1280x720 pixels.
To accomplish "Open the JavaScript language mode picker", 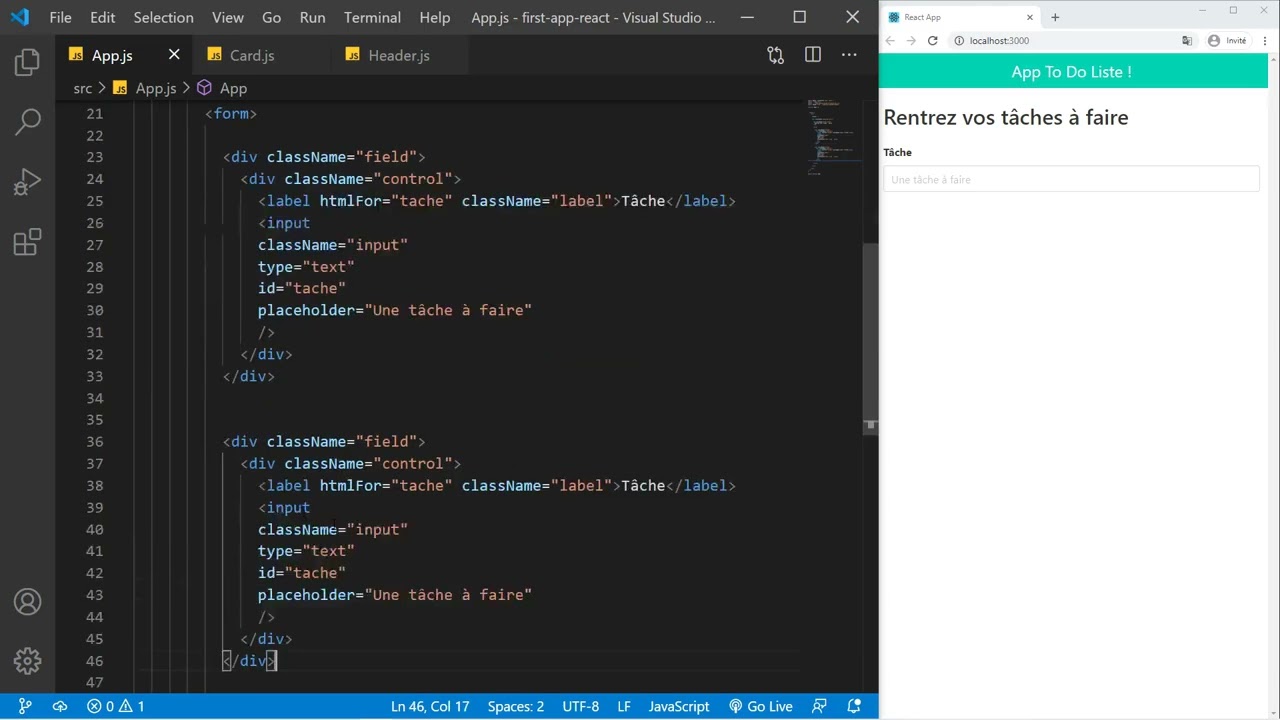I will tap(679, 706).
